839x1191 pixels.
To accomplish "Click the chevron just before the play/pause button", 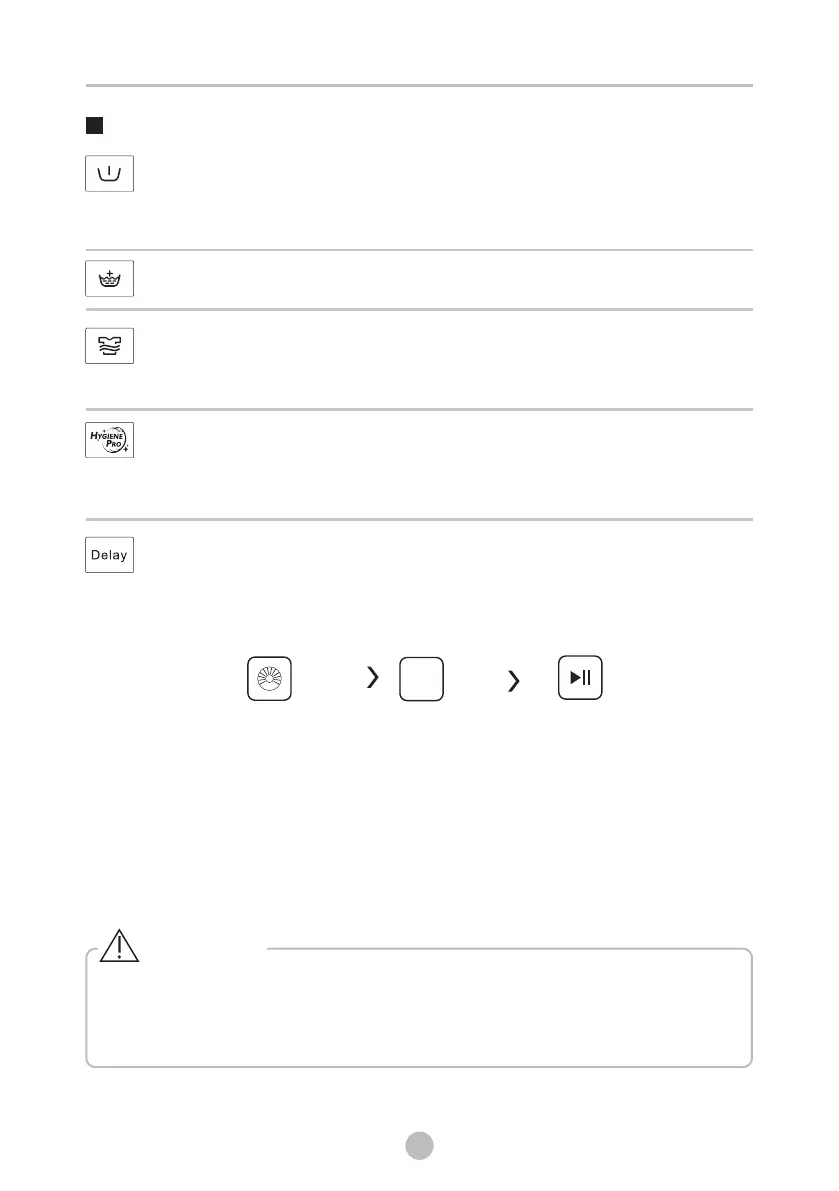I will tap(514, 681).
